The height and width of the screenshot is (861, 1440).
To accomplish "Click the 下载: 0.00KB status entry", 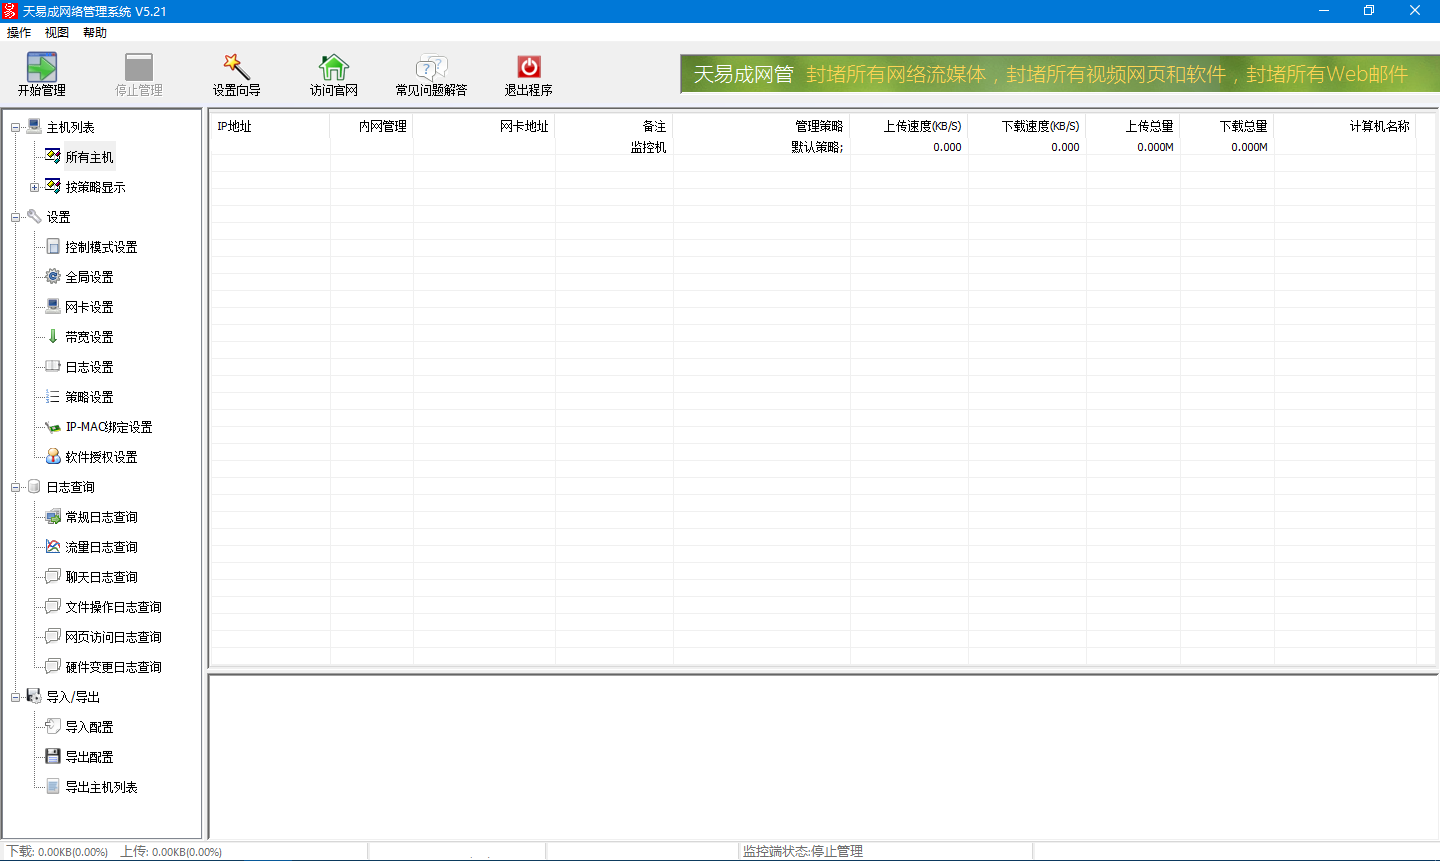I will (x=57, y=852).
